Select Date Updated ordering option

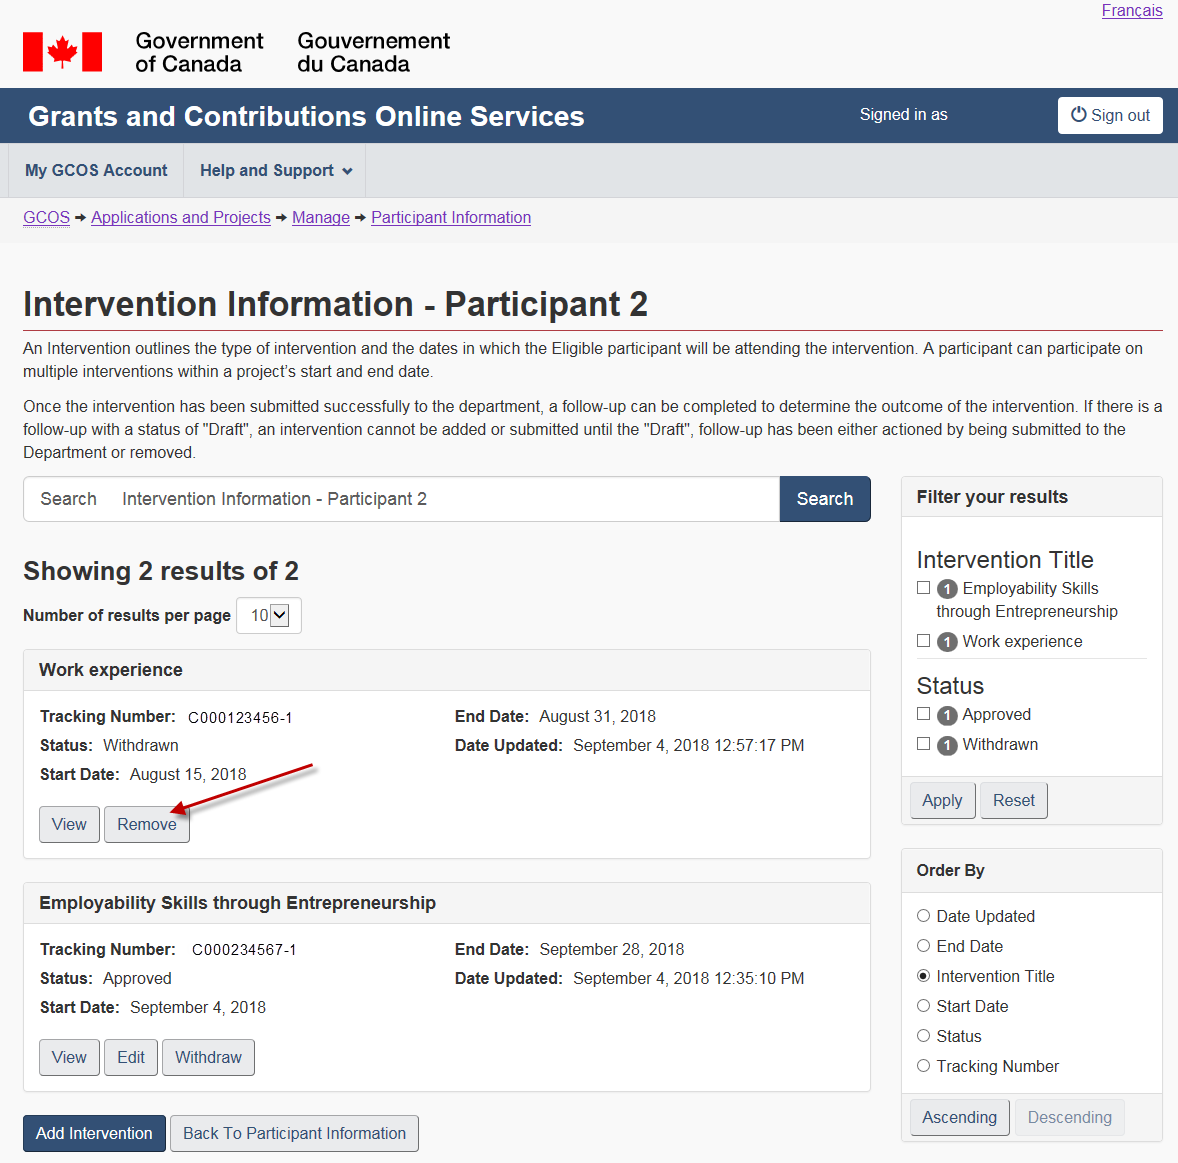pos(923,916)
